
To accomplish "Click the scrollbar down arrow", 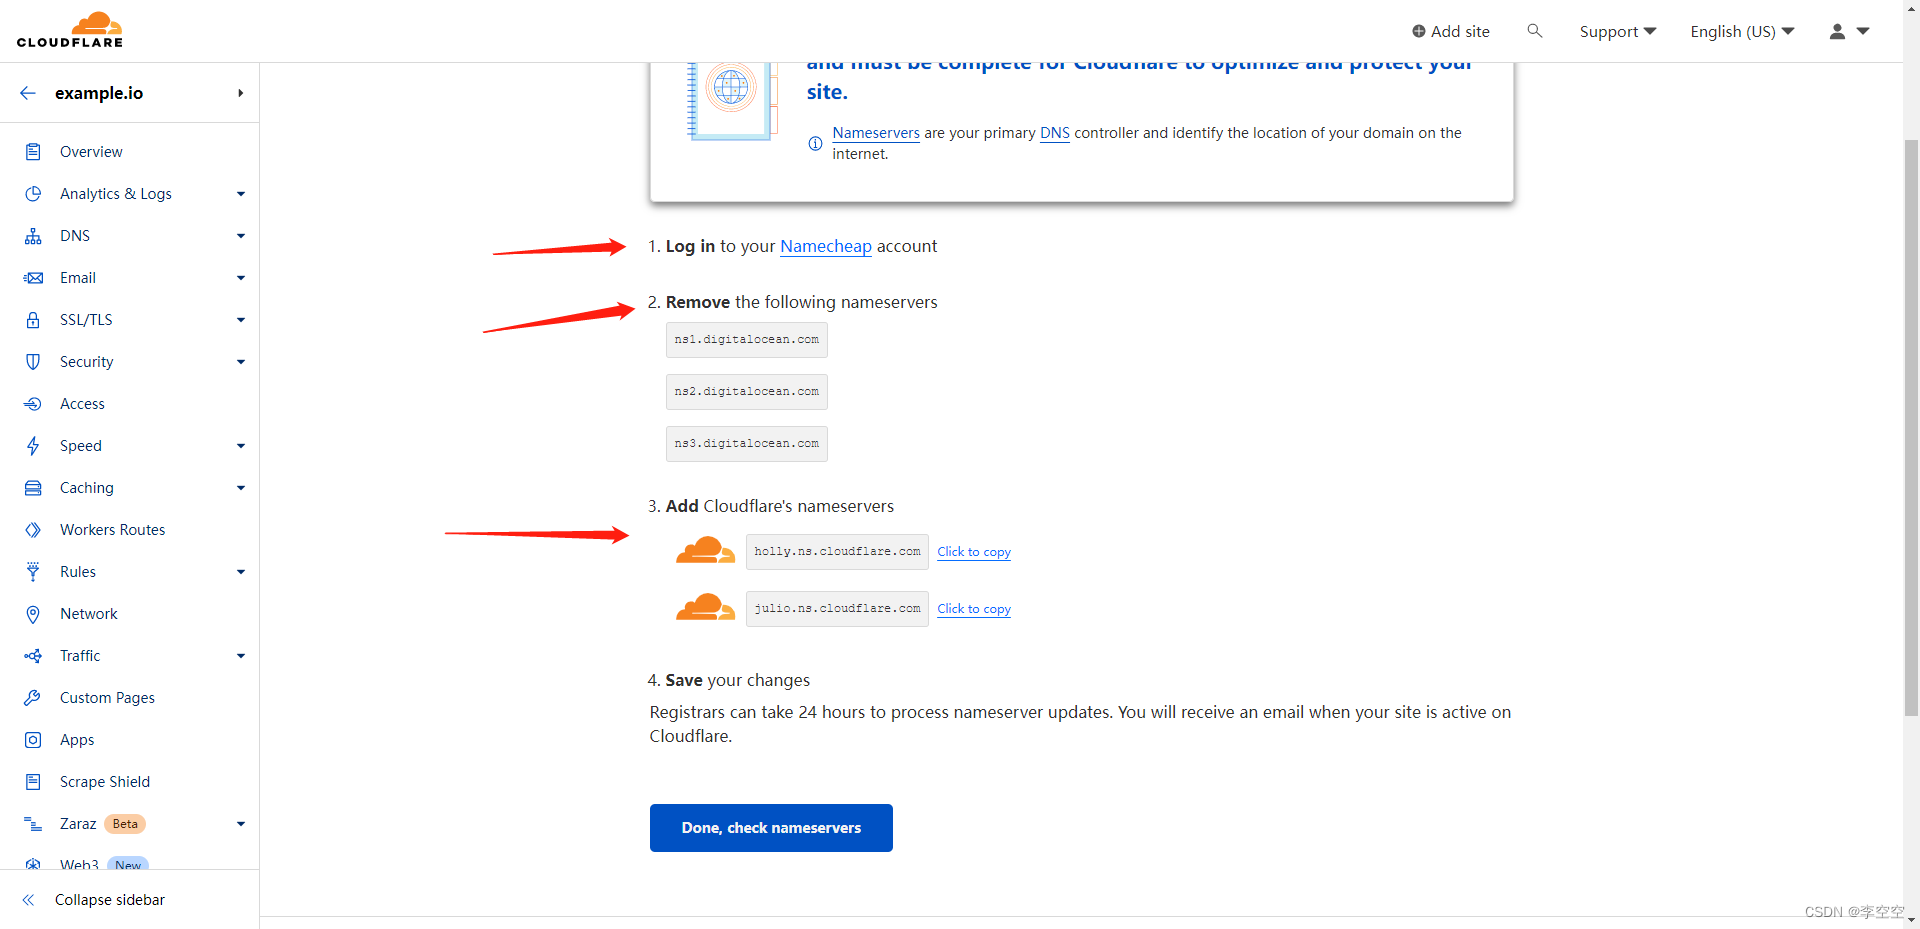I will pyautogui.click(x=1911, y=919).
